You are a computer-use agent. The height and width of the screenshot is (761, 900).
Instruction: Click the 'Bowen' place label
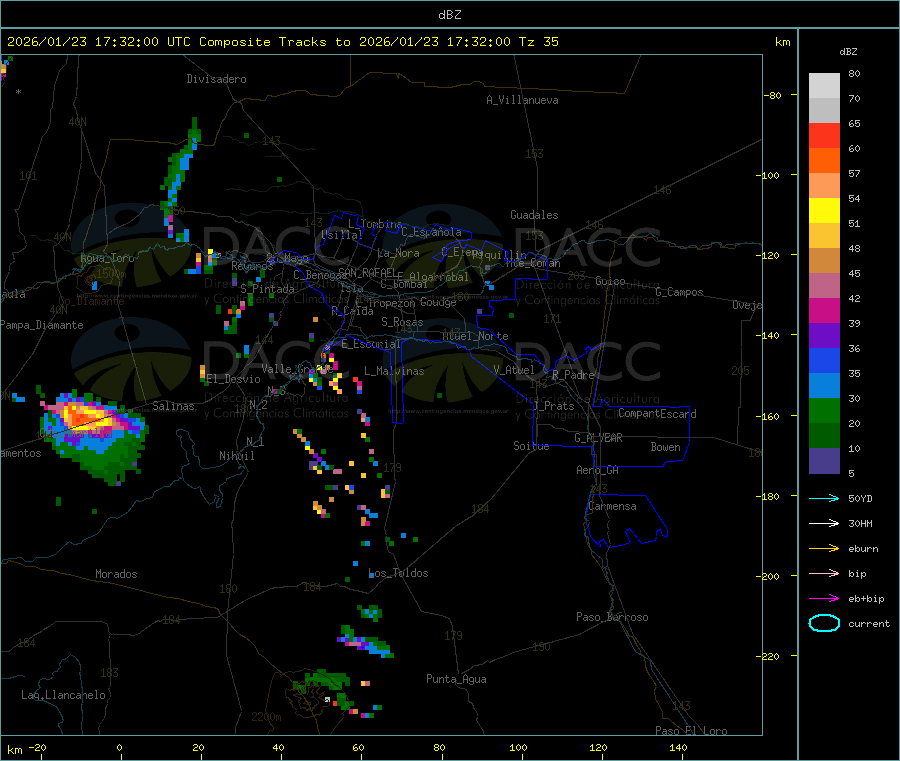666,447
